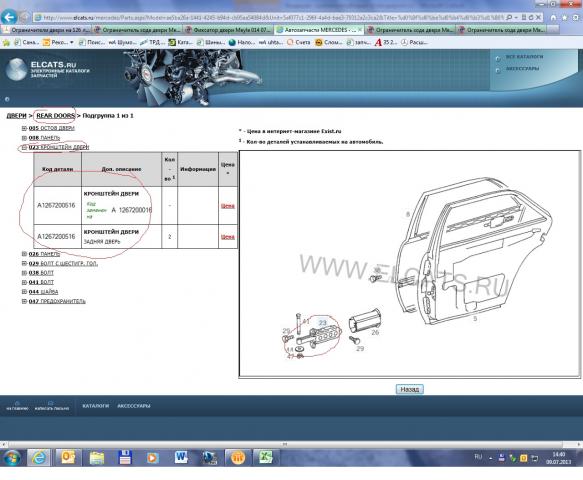Open the REAR DOORS breadcrumb link
Screen dimensions: 583x480
tap(55, 116)
